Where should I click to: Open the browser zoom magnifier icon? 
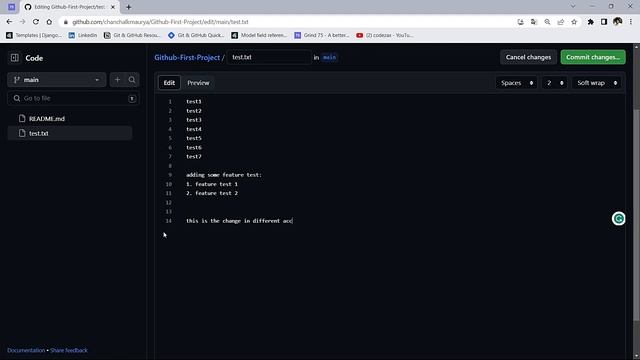click(547, 22)
